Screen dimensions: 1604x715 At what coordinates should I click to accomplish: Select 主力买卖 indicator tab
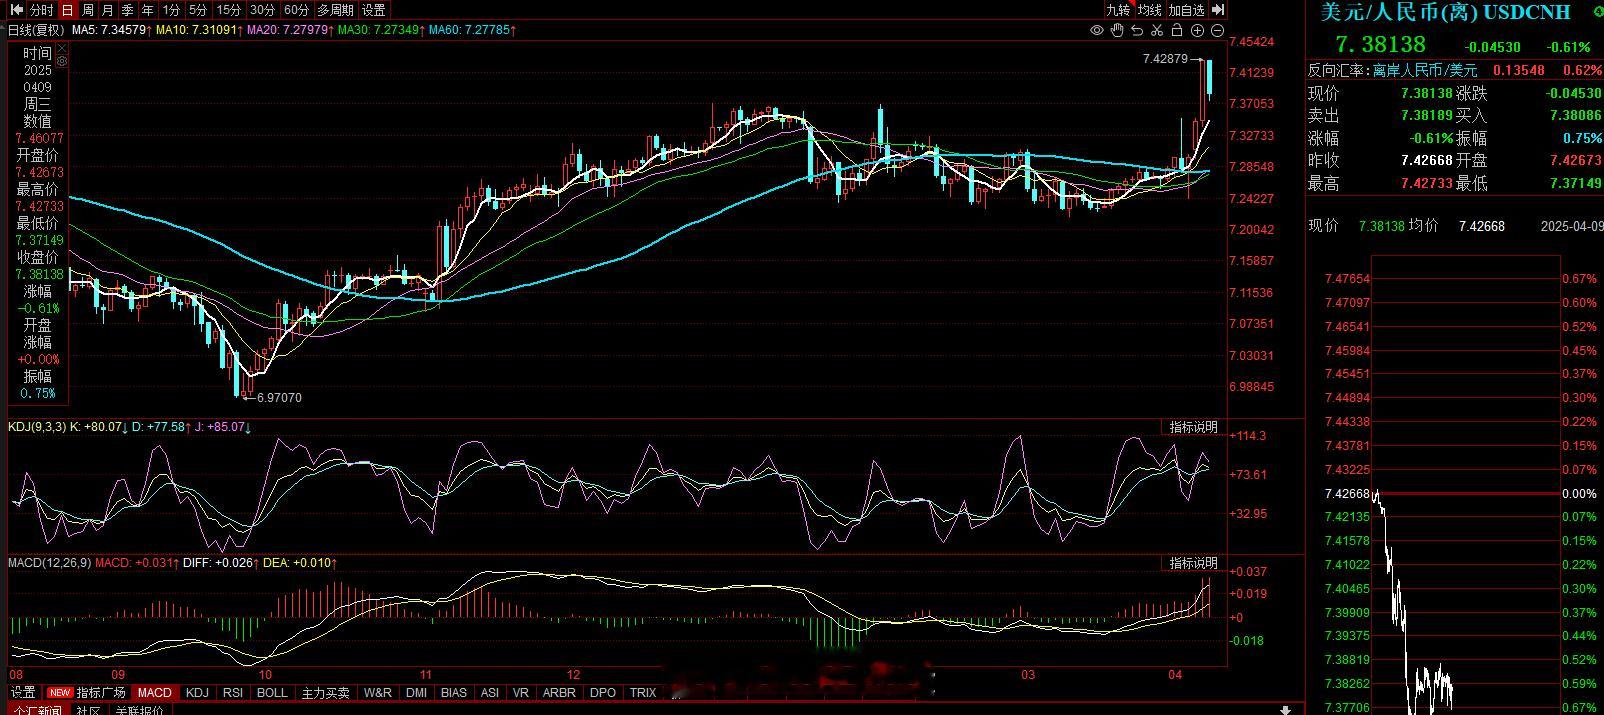[x=326, y=692]
